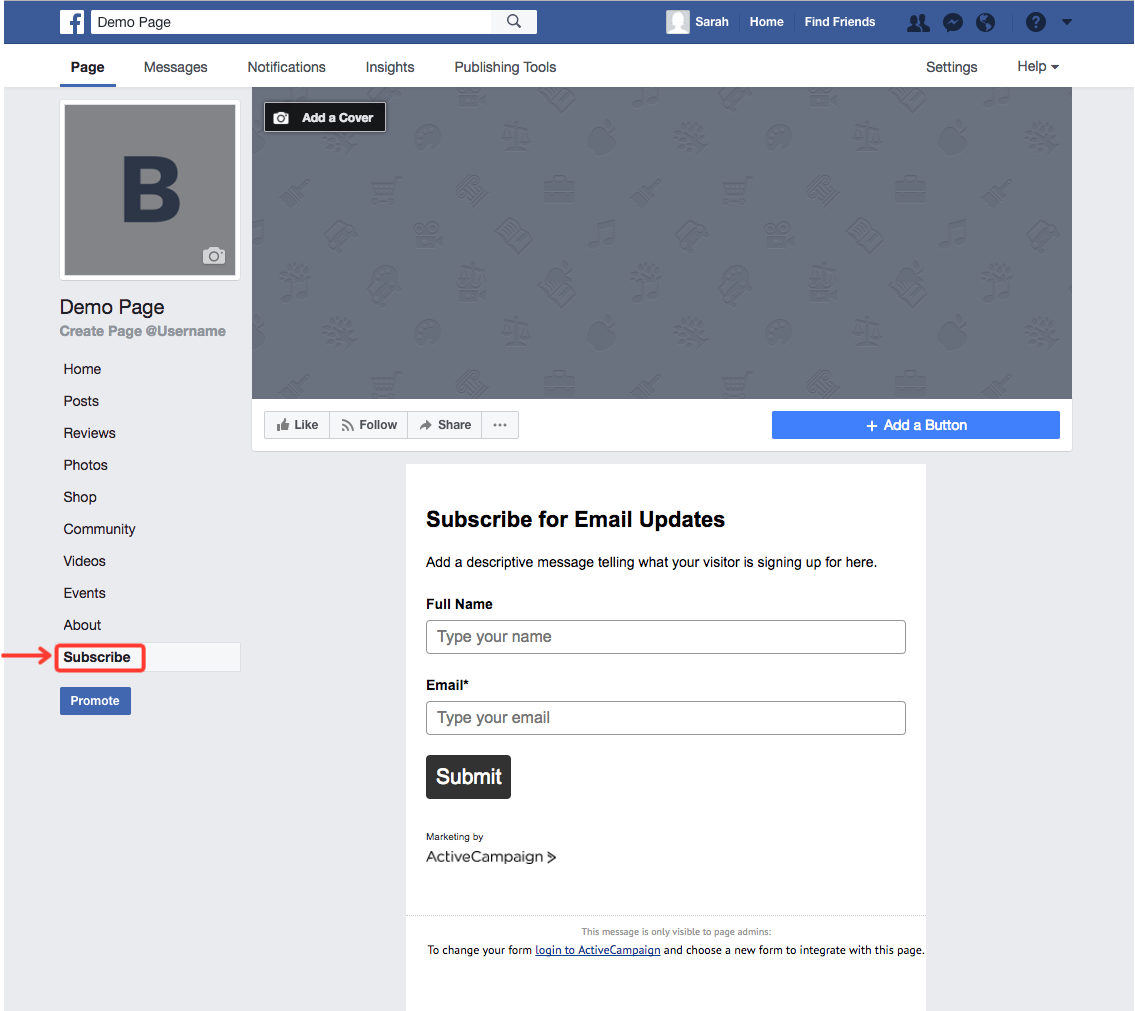Screen dimensions: 1135x1011
Task: Click the camera icon on profile picture
Action: 214,256
